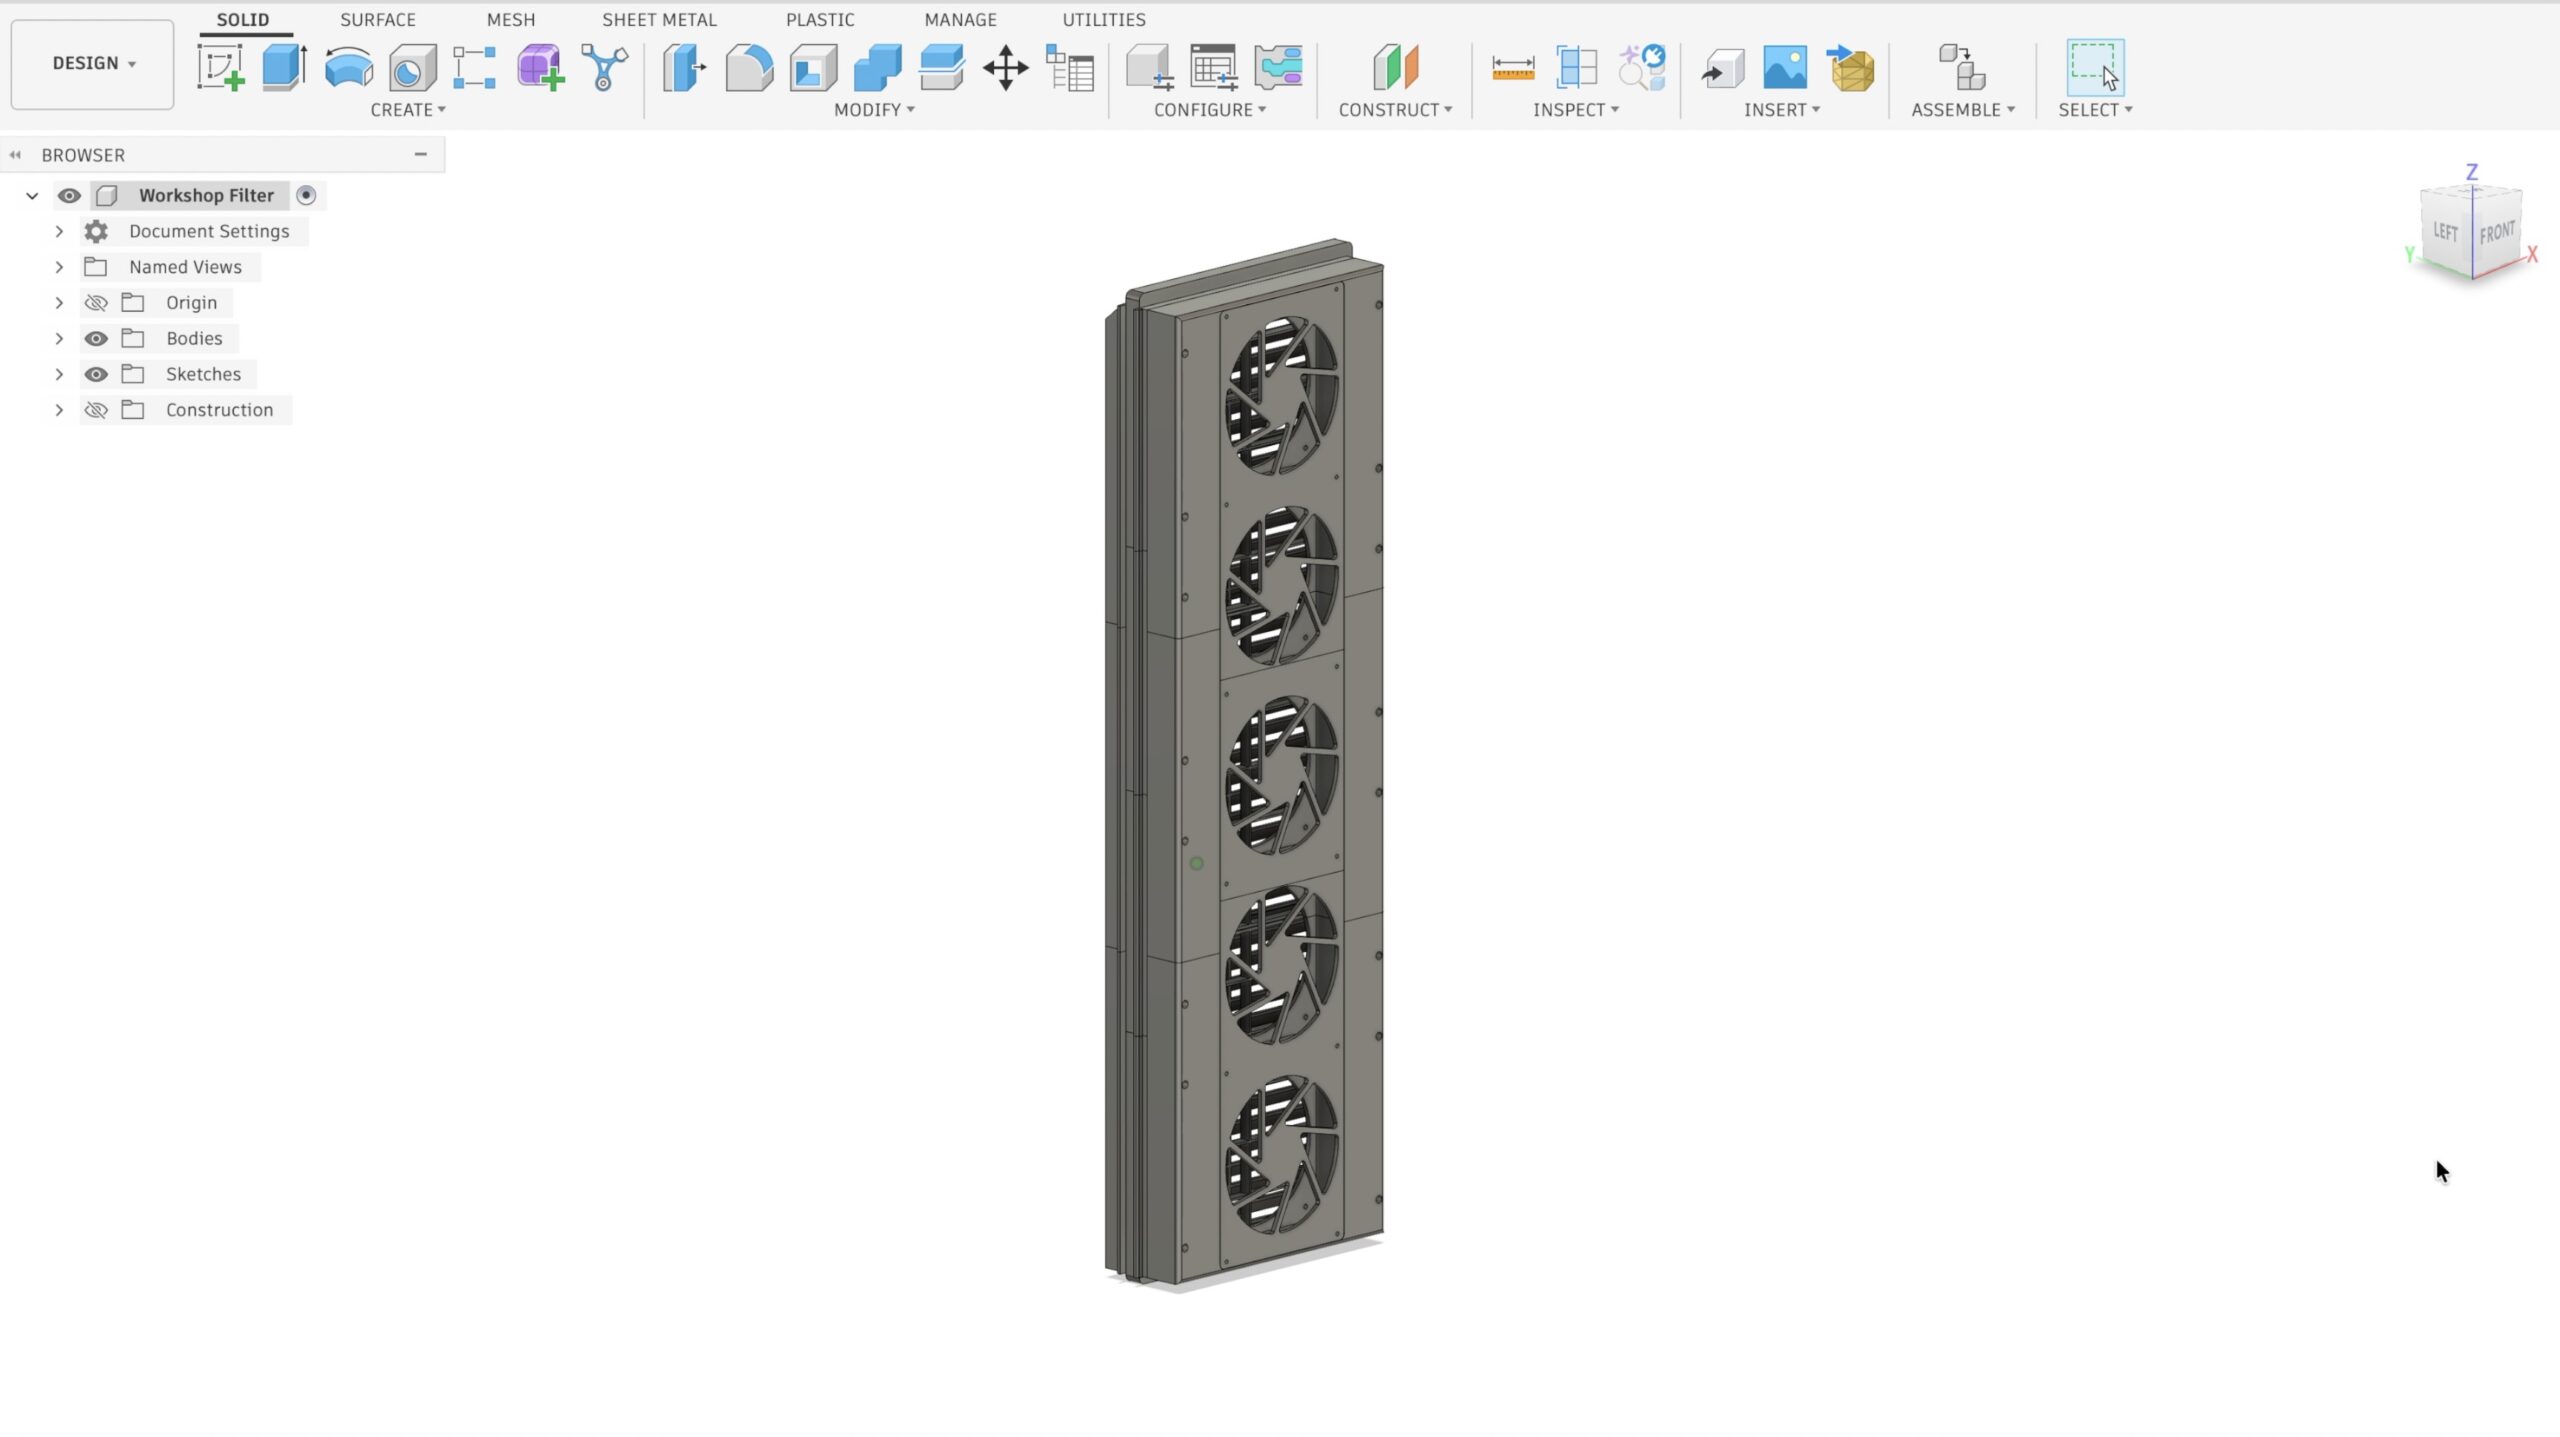This screenshot has width=2560, height=1437.
Task: Select the Measure tool
Action: tap(1512, 68)
